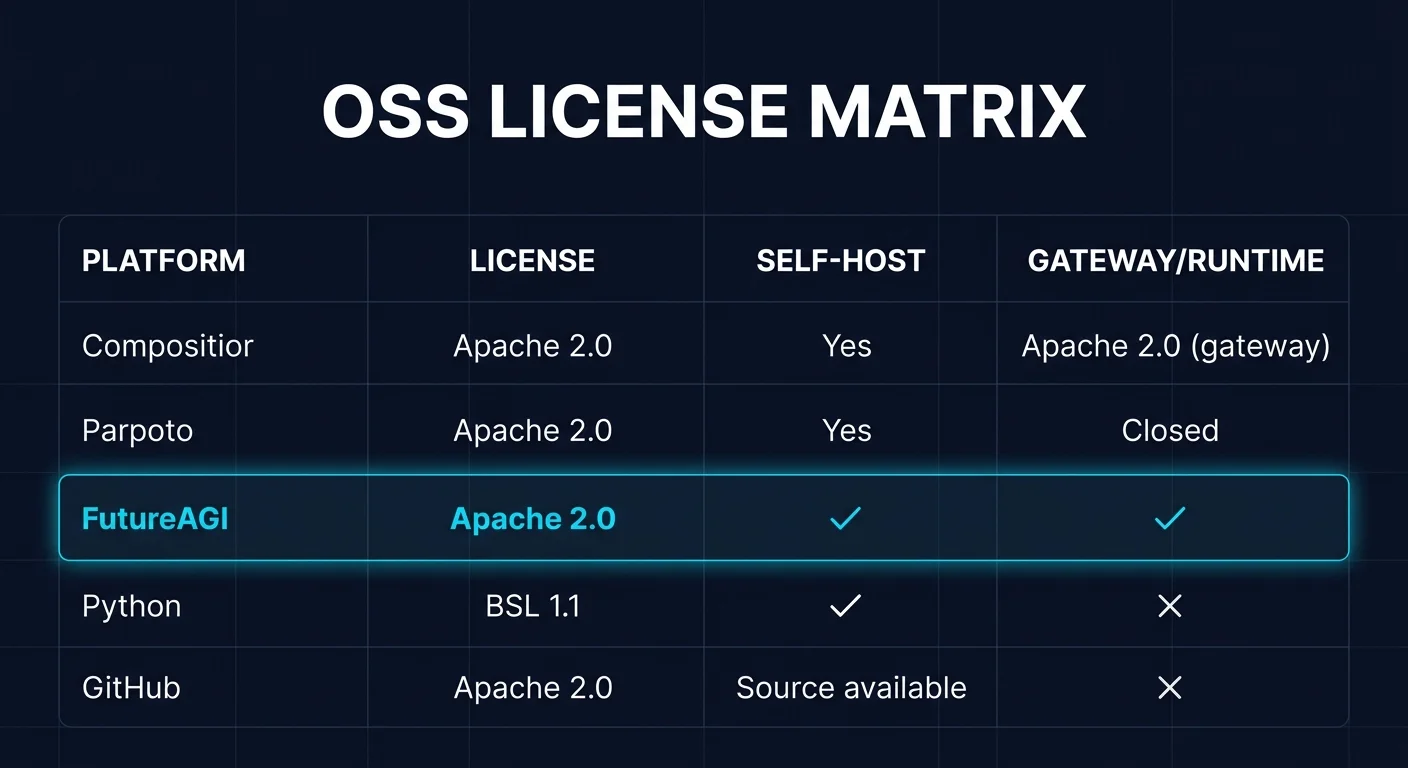Viewport: 1408px width, 768px height.
Task: Click Python row gateway cross icon
Action: pos(1170,605)
